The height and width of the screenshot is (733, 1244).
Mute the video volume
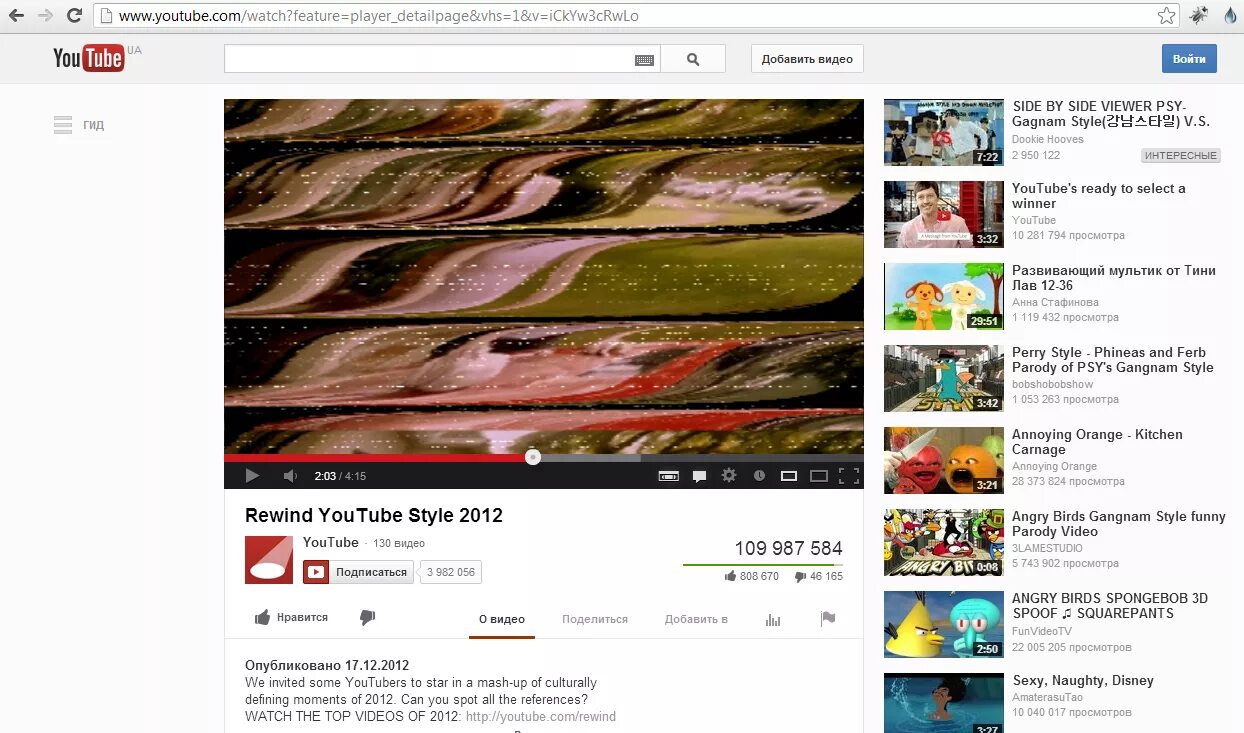coord(289,475)
